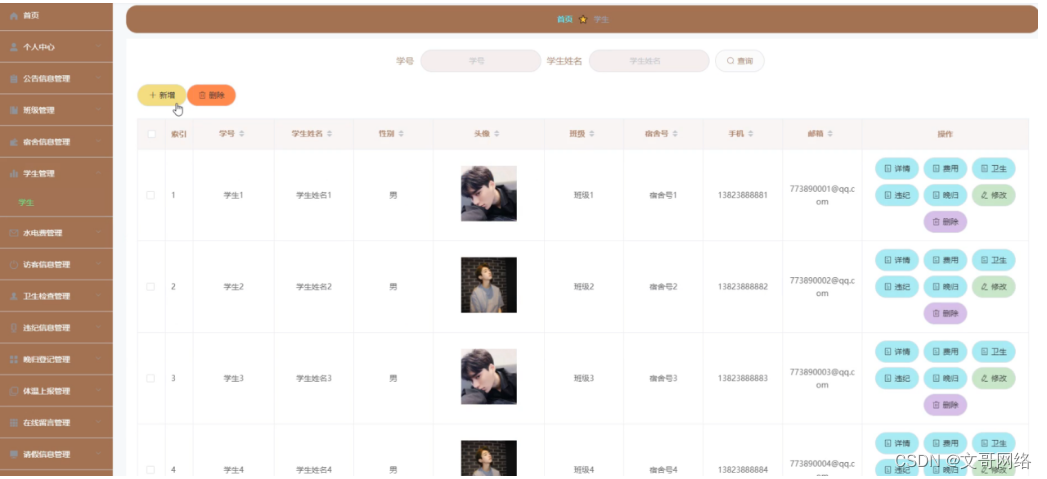The width and height of the screenshot is (1047, 479).
Task: Sort by 学生姓名 using its header arrows
Action: pyautogui.click(x=330, y=134)
